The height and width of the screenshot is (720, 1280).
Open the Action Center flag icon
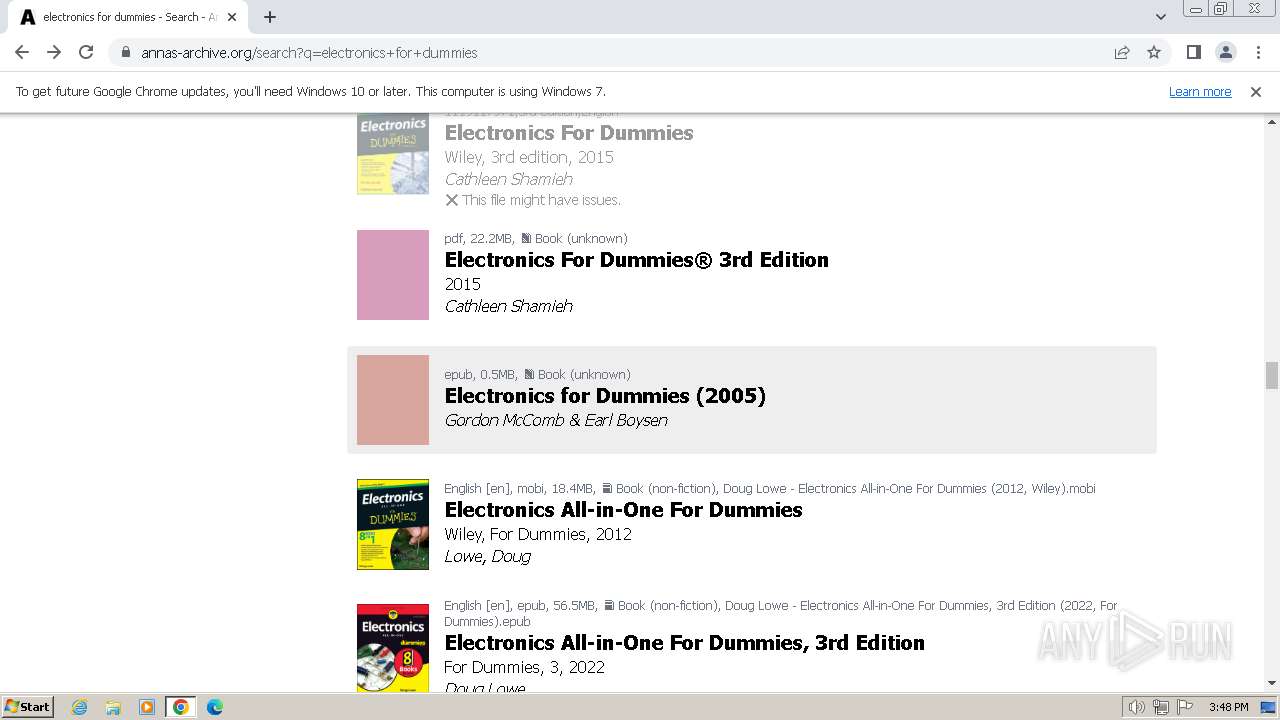coord(1184,707)
